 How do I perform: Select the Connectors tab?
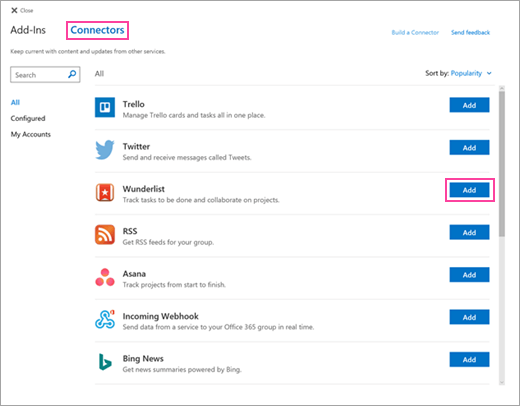[97, 30]
